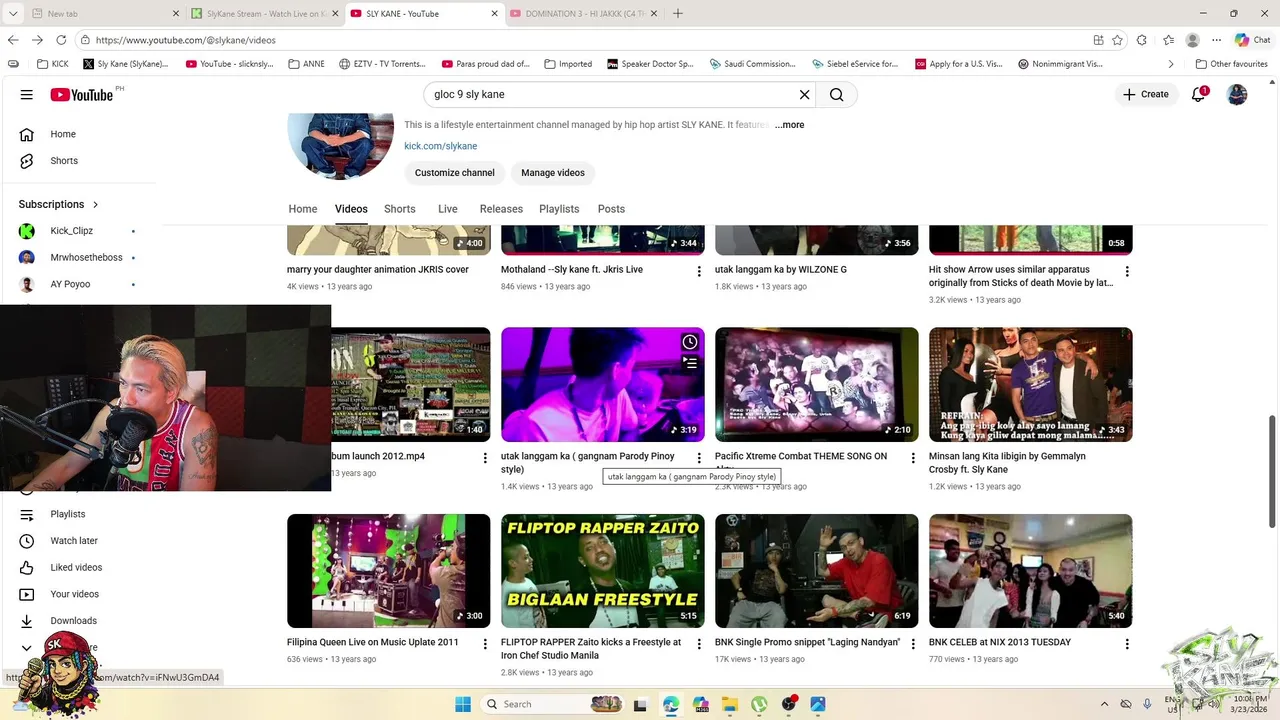Open Downloads in the sidebar

click(x=74, y=621)
